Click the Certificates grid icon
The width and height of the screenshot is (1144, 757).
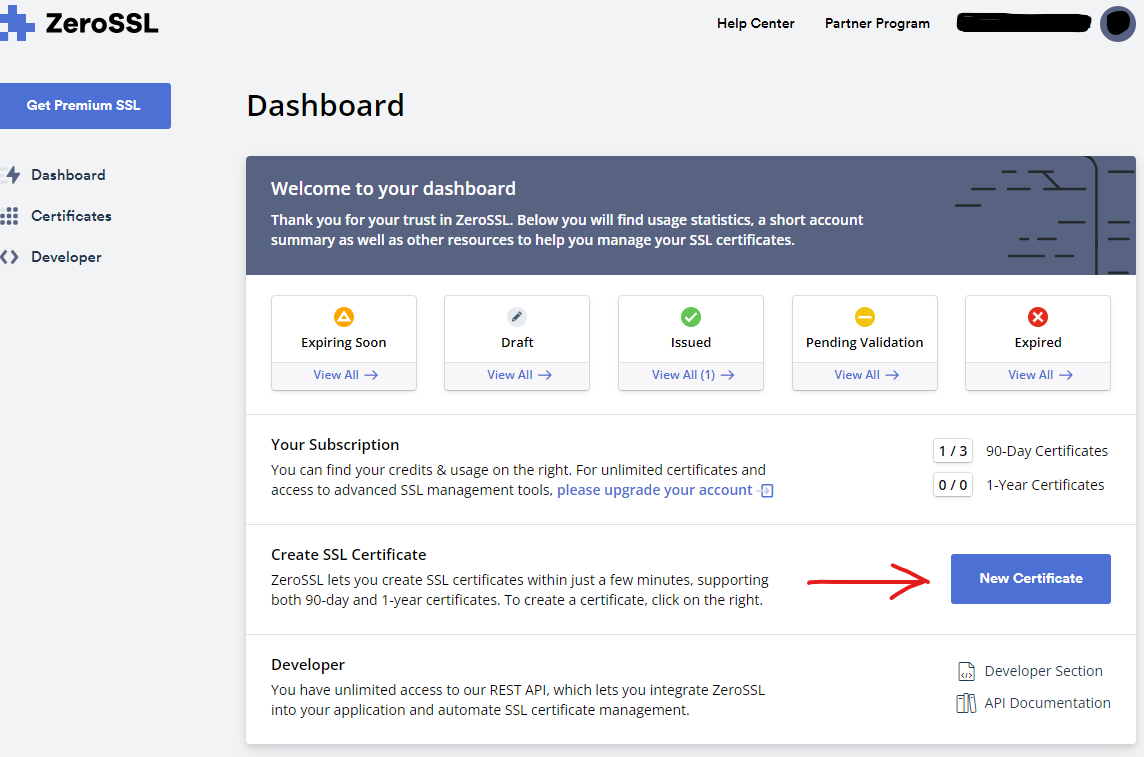pyautogui.click(x=10, y=216)
